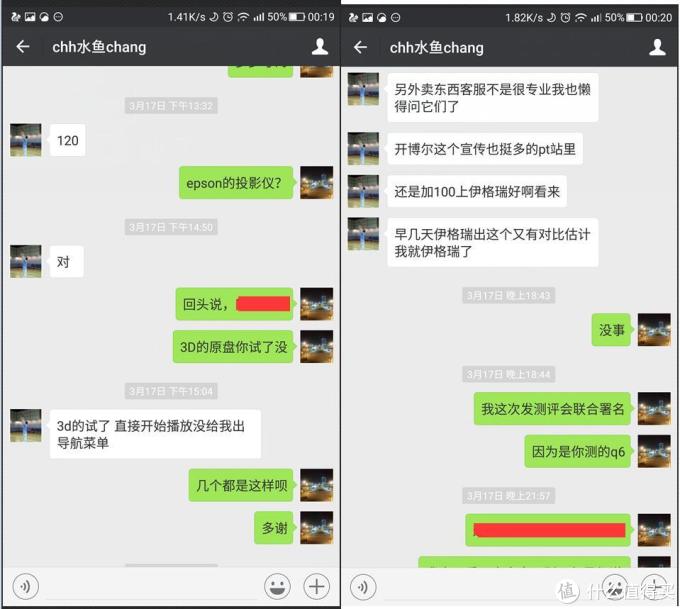This screenshot has height=609, width=680.
Task: Tap contact avatar beside '另外卖东西客服' message
Action: click(x=363, y=89)
